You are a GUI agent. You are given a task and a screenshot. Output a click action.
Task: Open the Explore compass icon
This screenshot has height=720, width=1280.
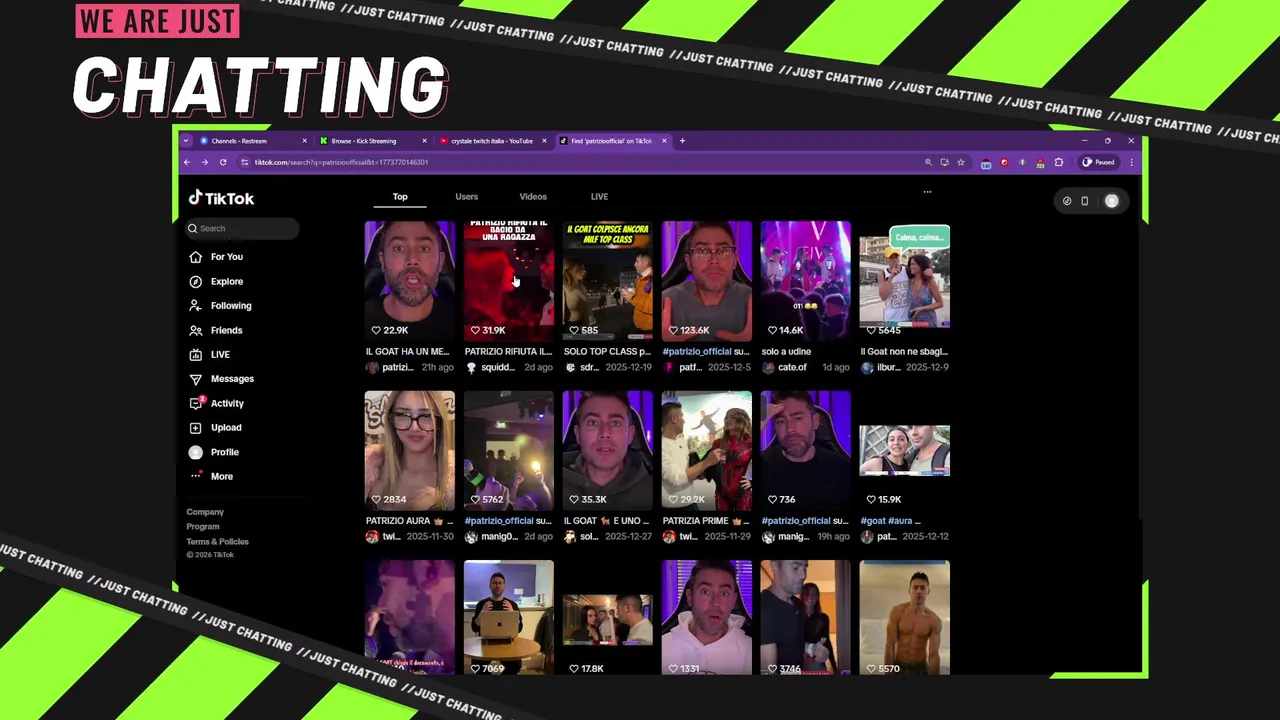point(196,281)
